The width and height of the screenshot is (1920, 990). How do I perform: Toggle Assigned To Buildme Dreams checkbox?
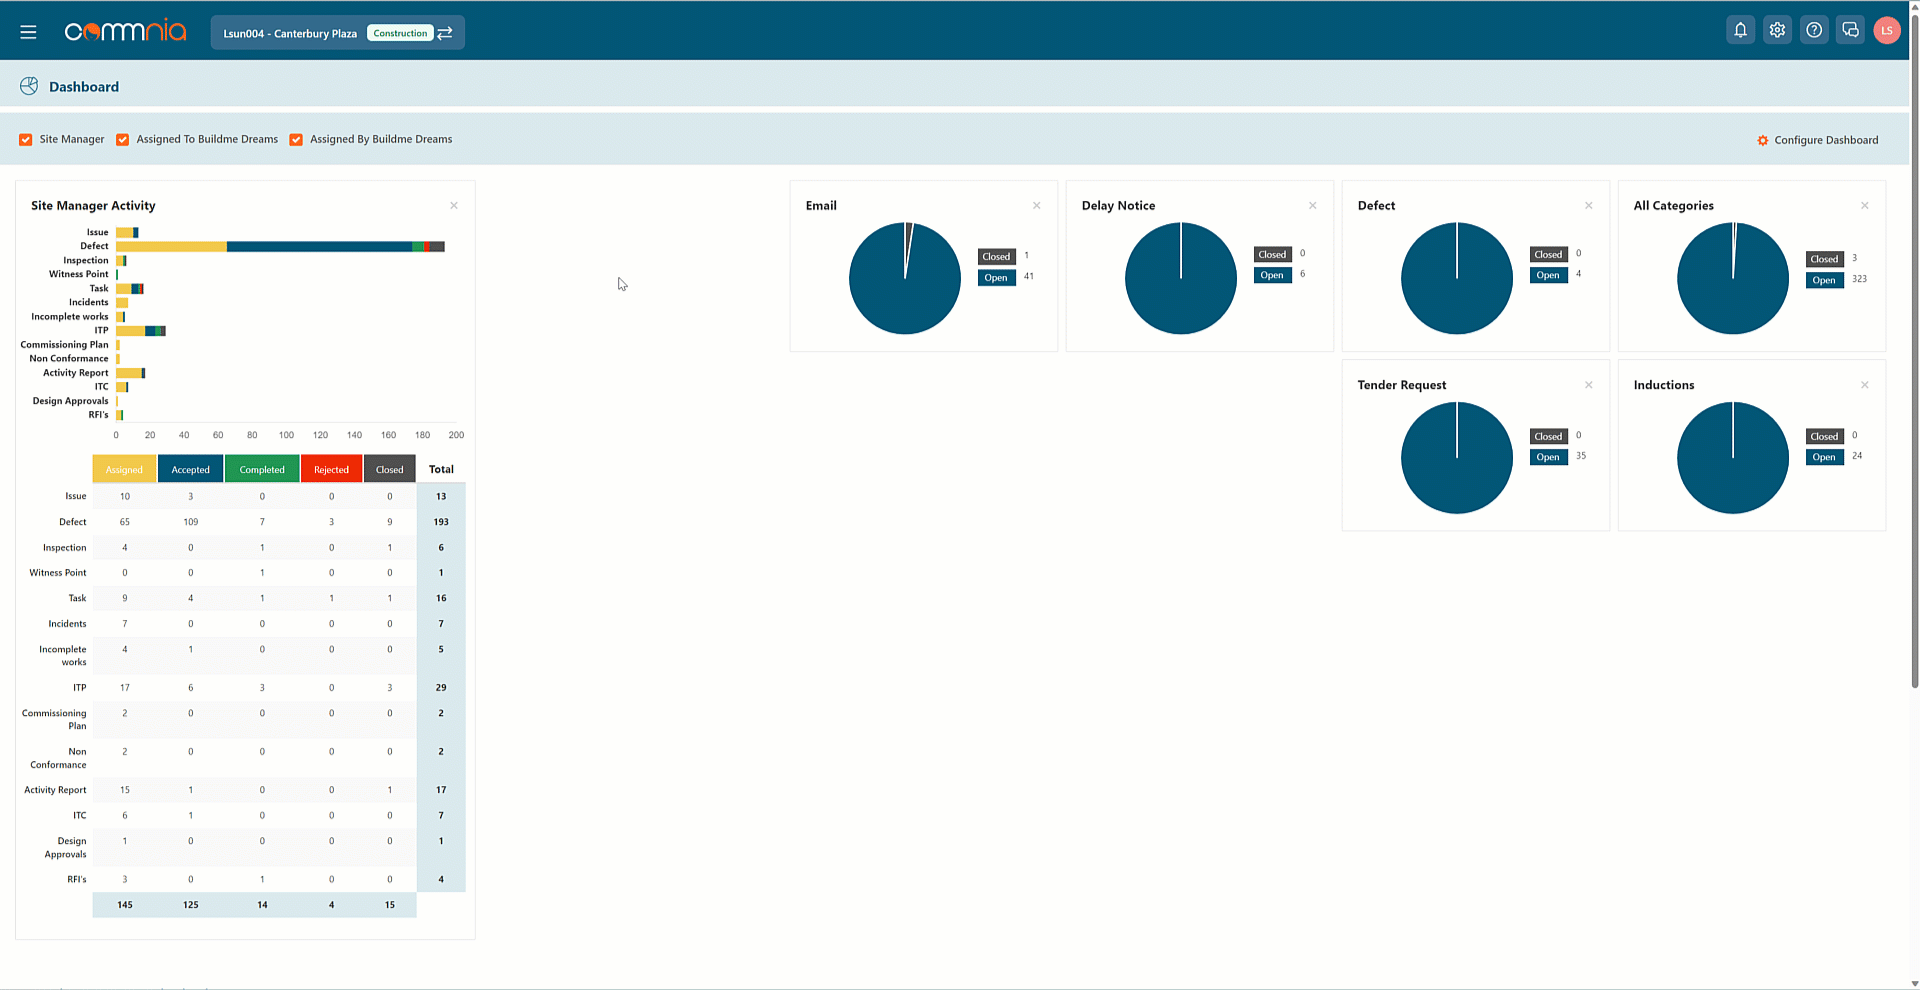123,140
